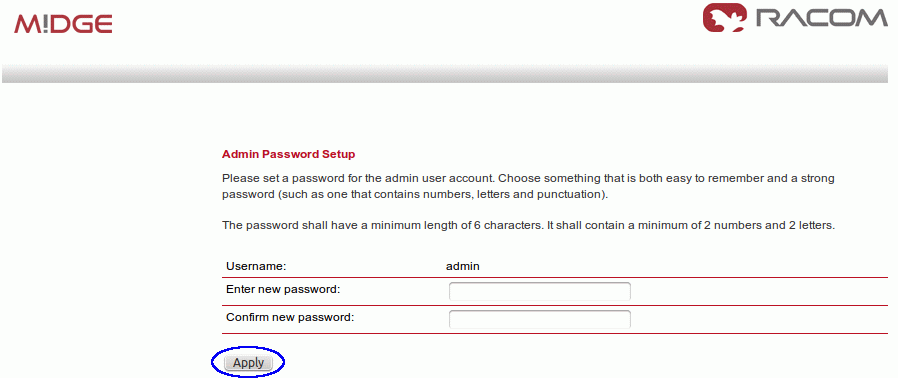Focus the Confirm new password field
Screen dimensions: 898x378
click(x=539, y=319)
